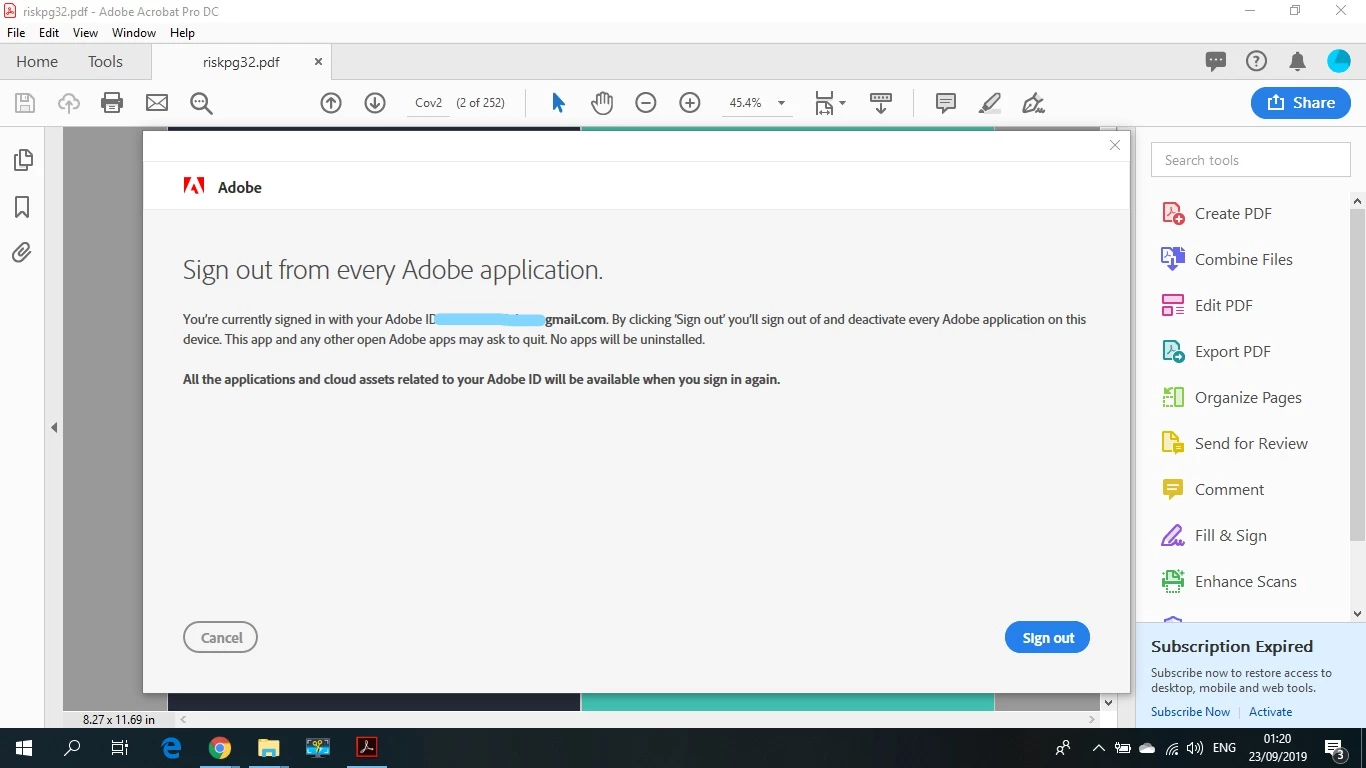Screen dimensions: 1366x768
Task: Open the Help question mark icon
Action: coord(1256,61)
